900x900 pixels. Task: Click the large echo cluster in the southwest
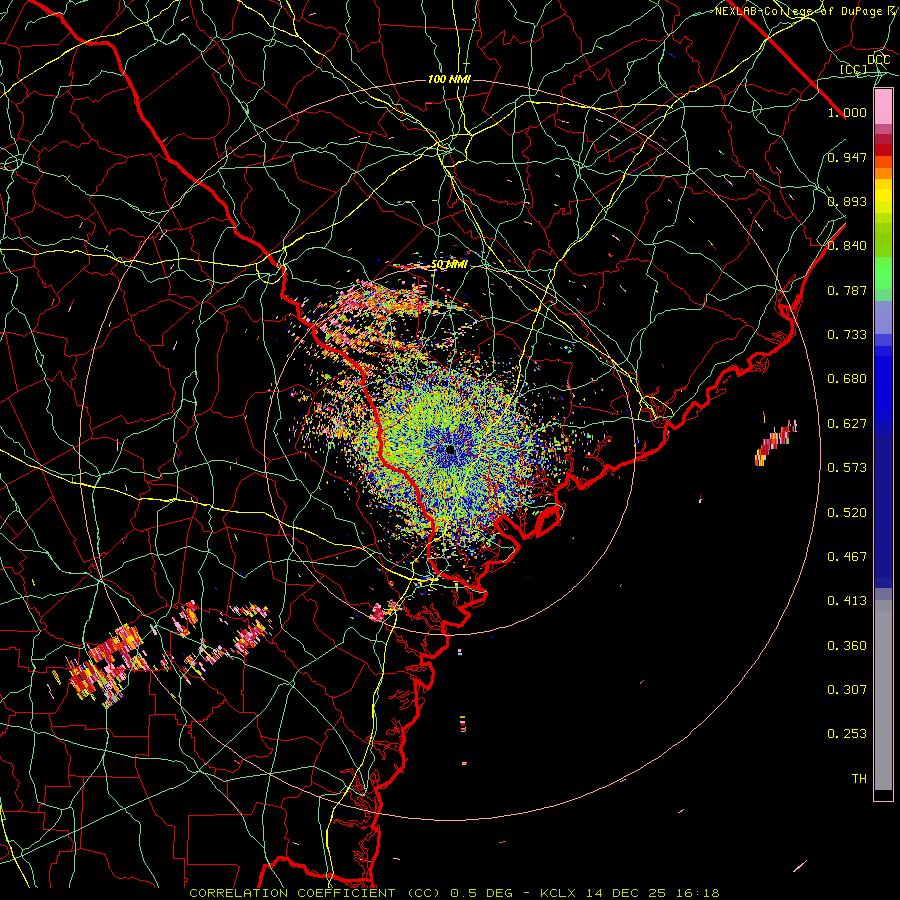point(107,666)
